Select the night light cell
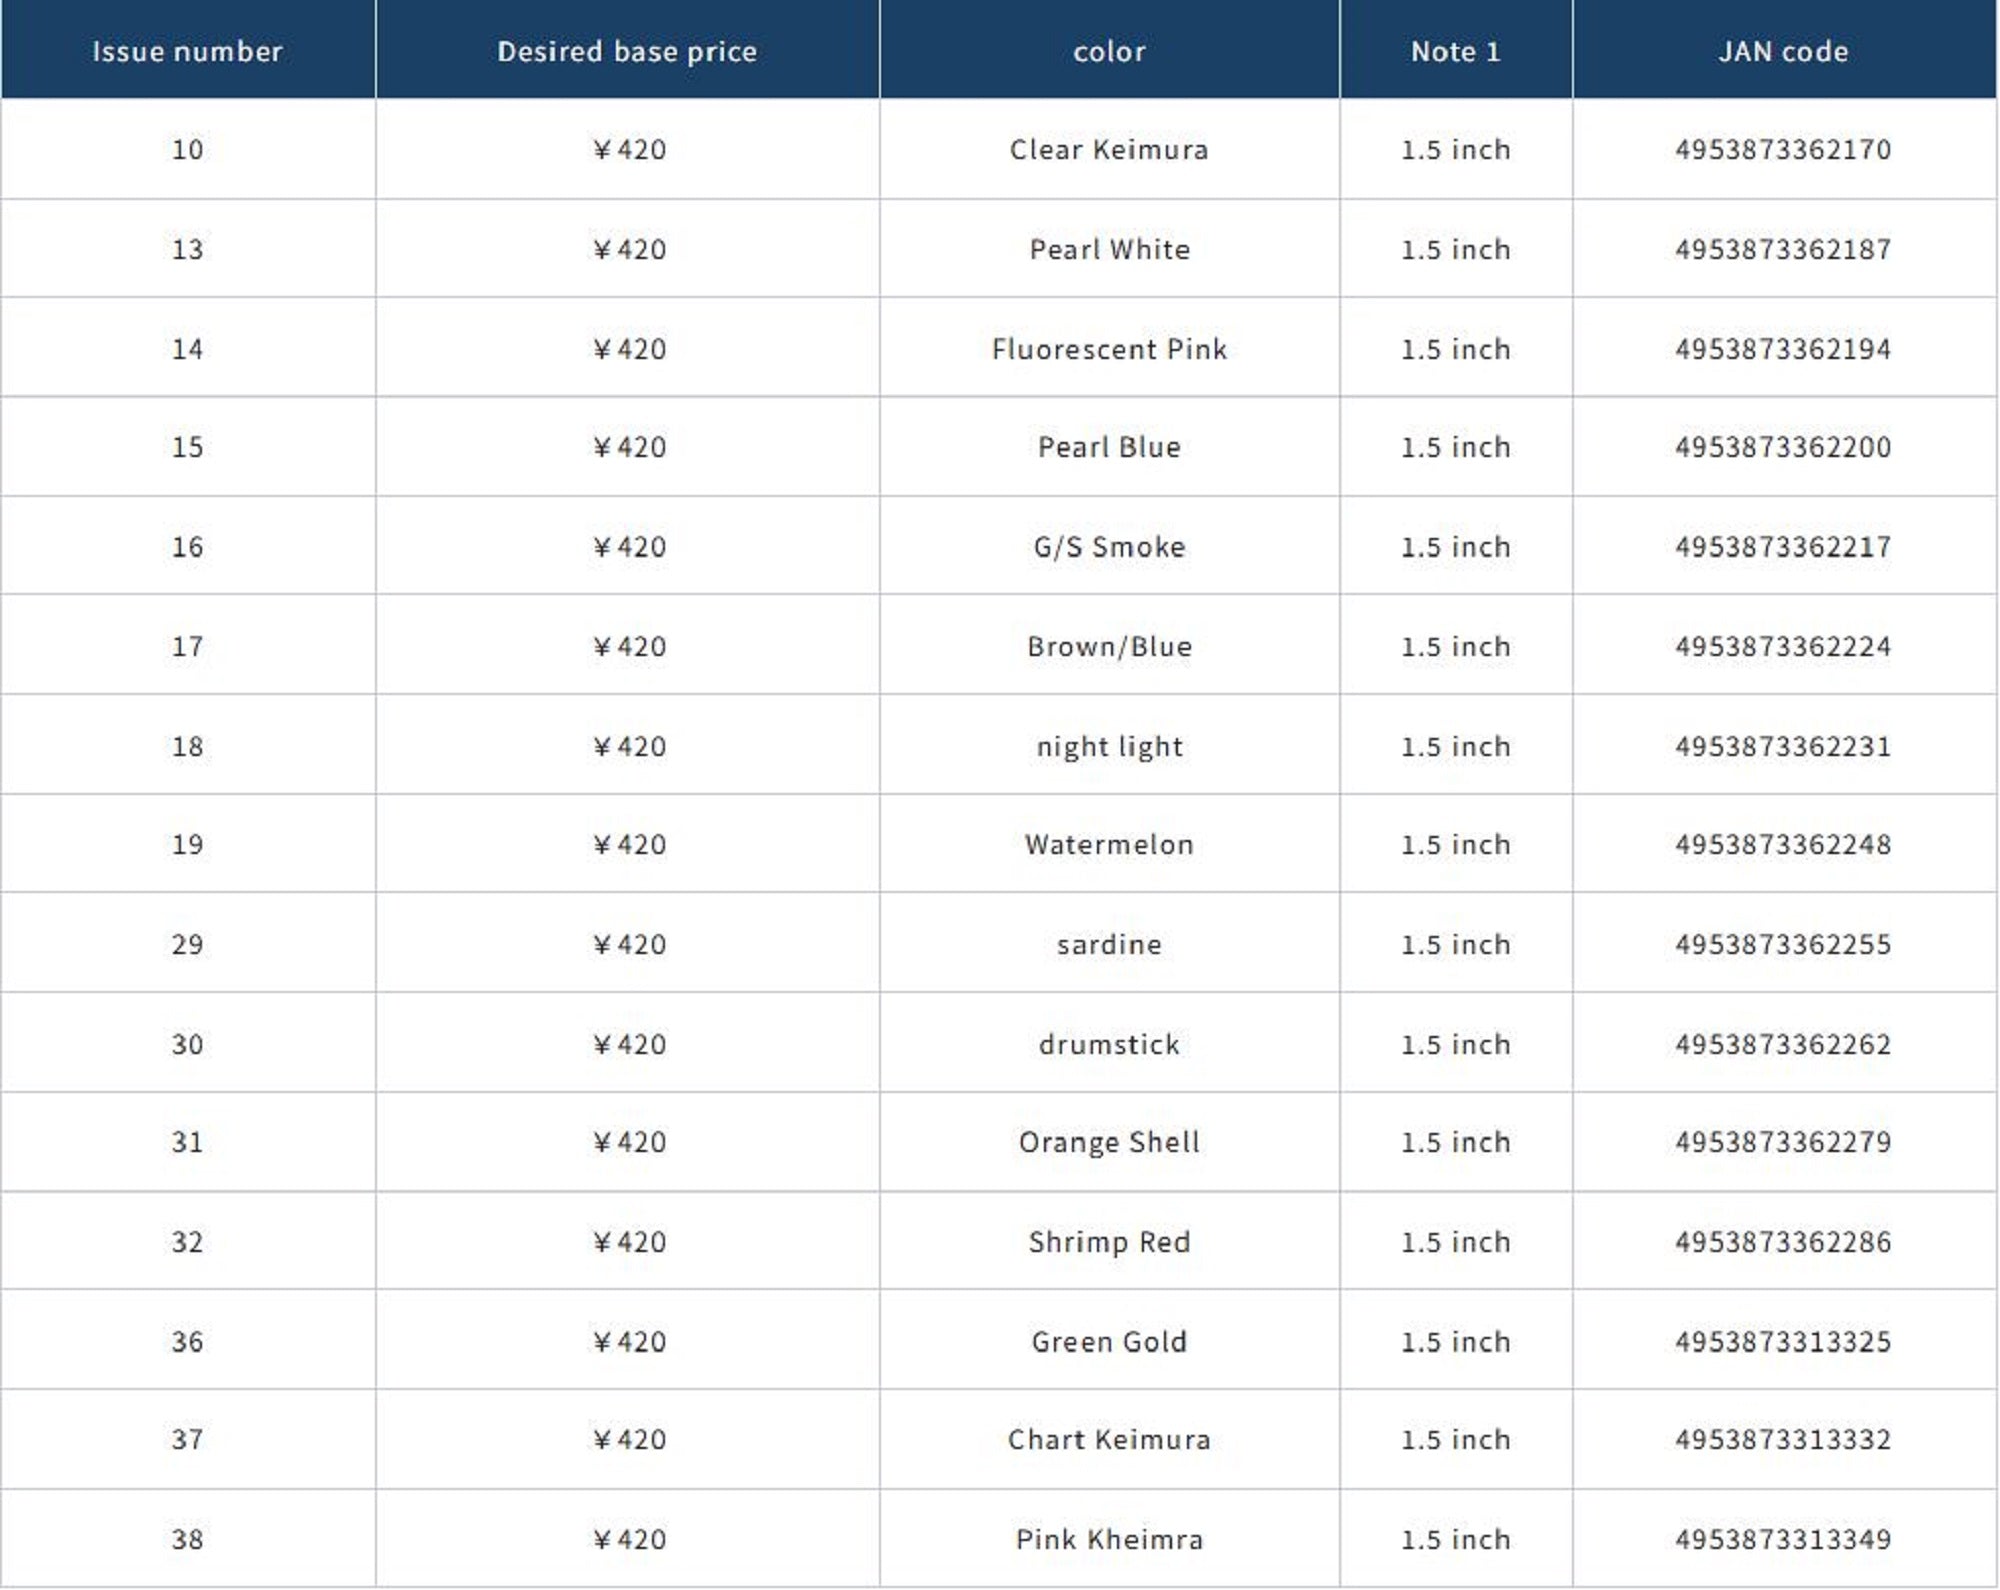The image size is (2000, 1590). 1109,747
